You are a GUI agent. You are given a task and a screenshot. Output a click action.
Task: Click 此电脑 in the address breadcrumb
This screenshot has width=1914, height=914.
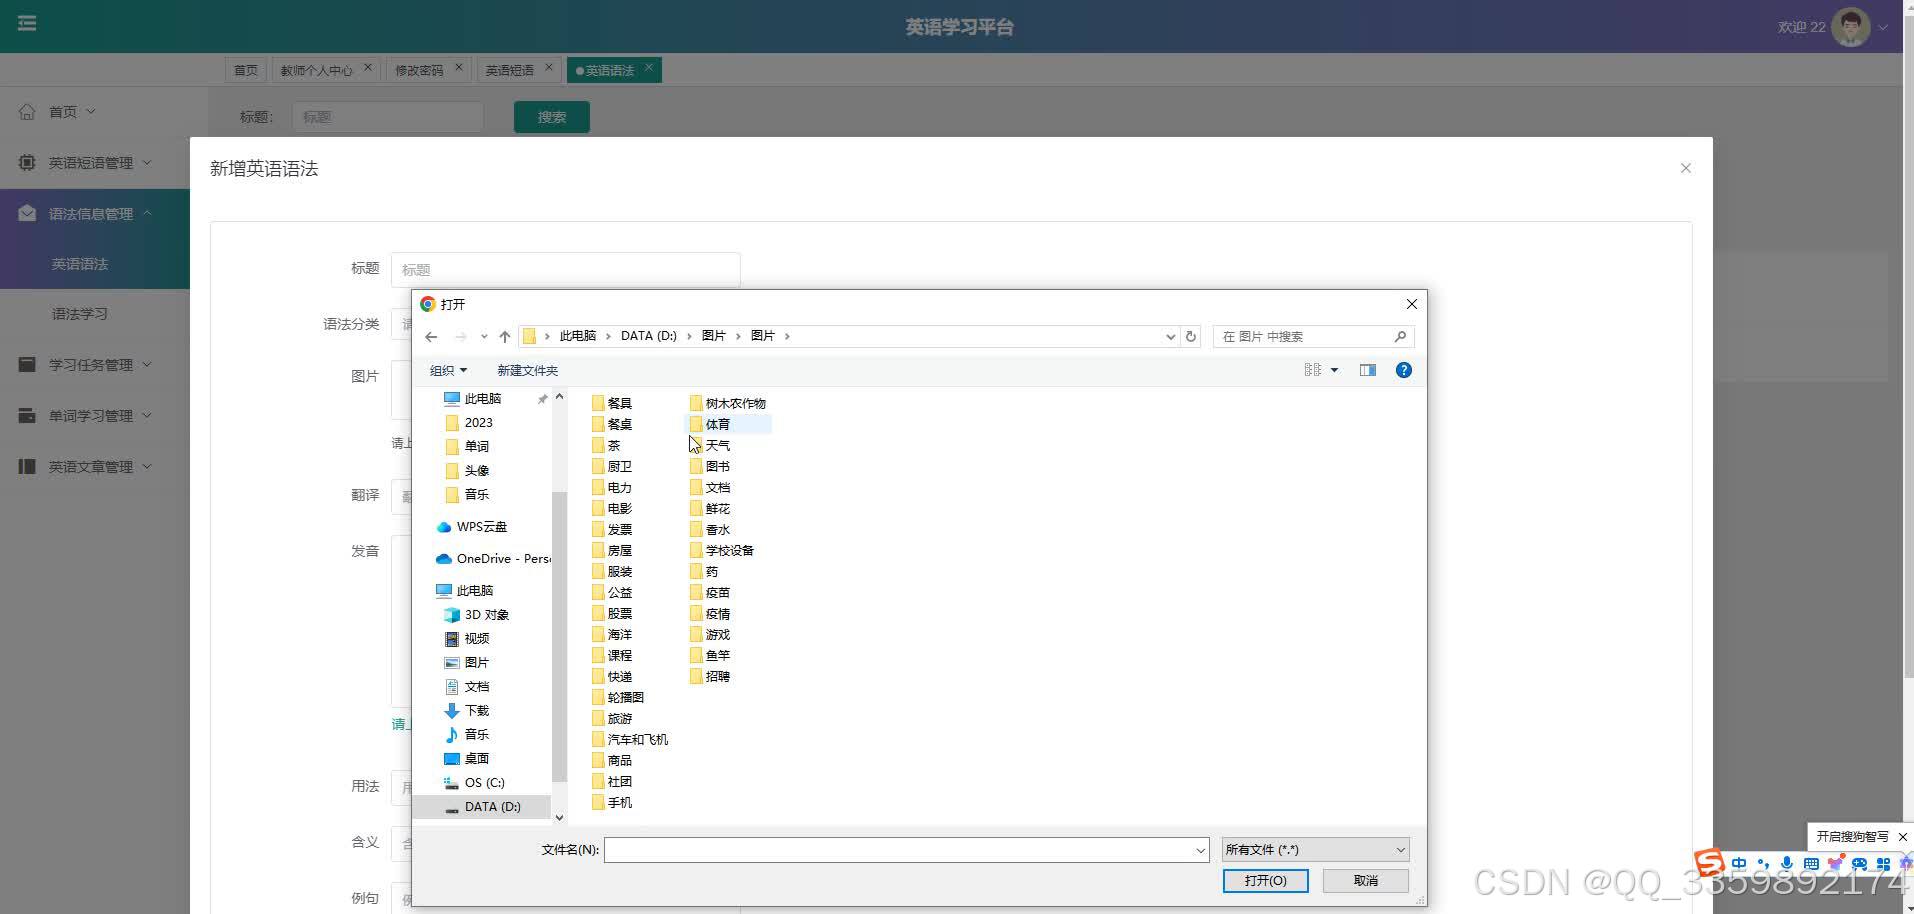tap(578, 336)
